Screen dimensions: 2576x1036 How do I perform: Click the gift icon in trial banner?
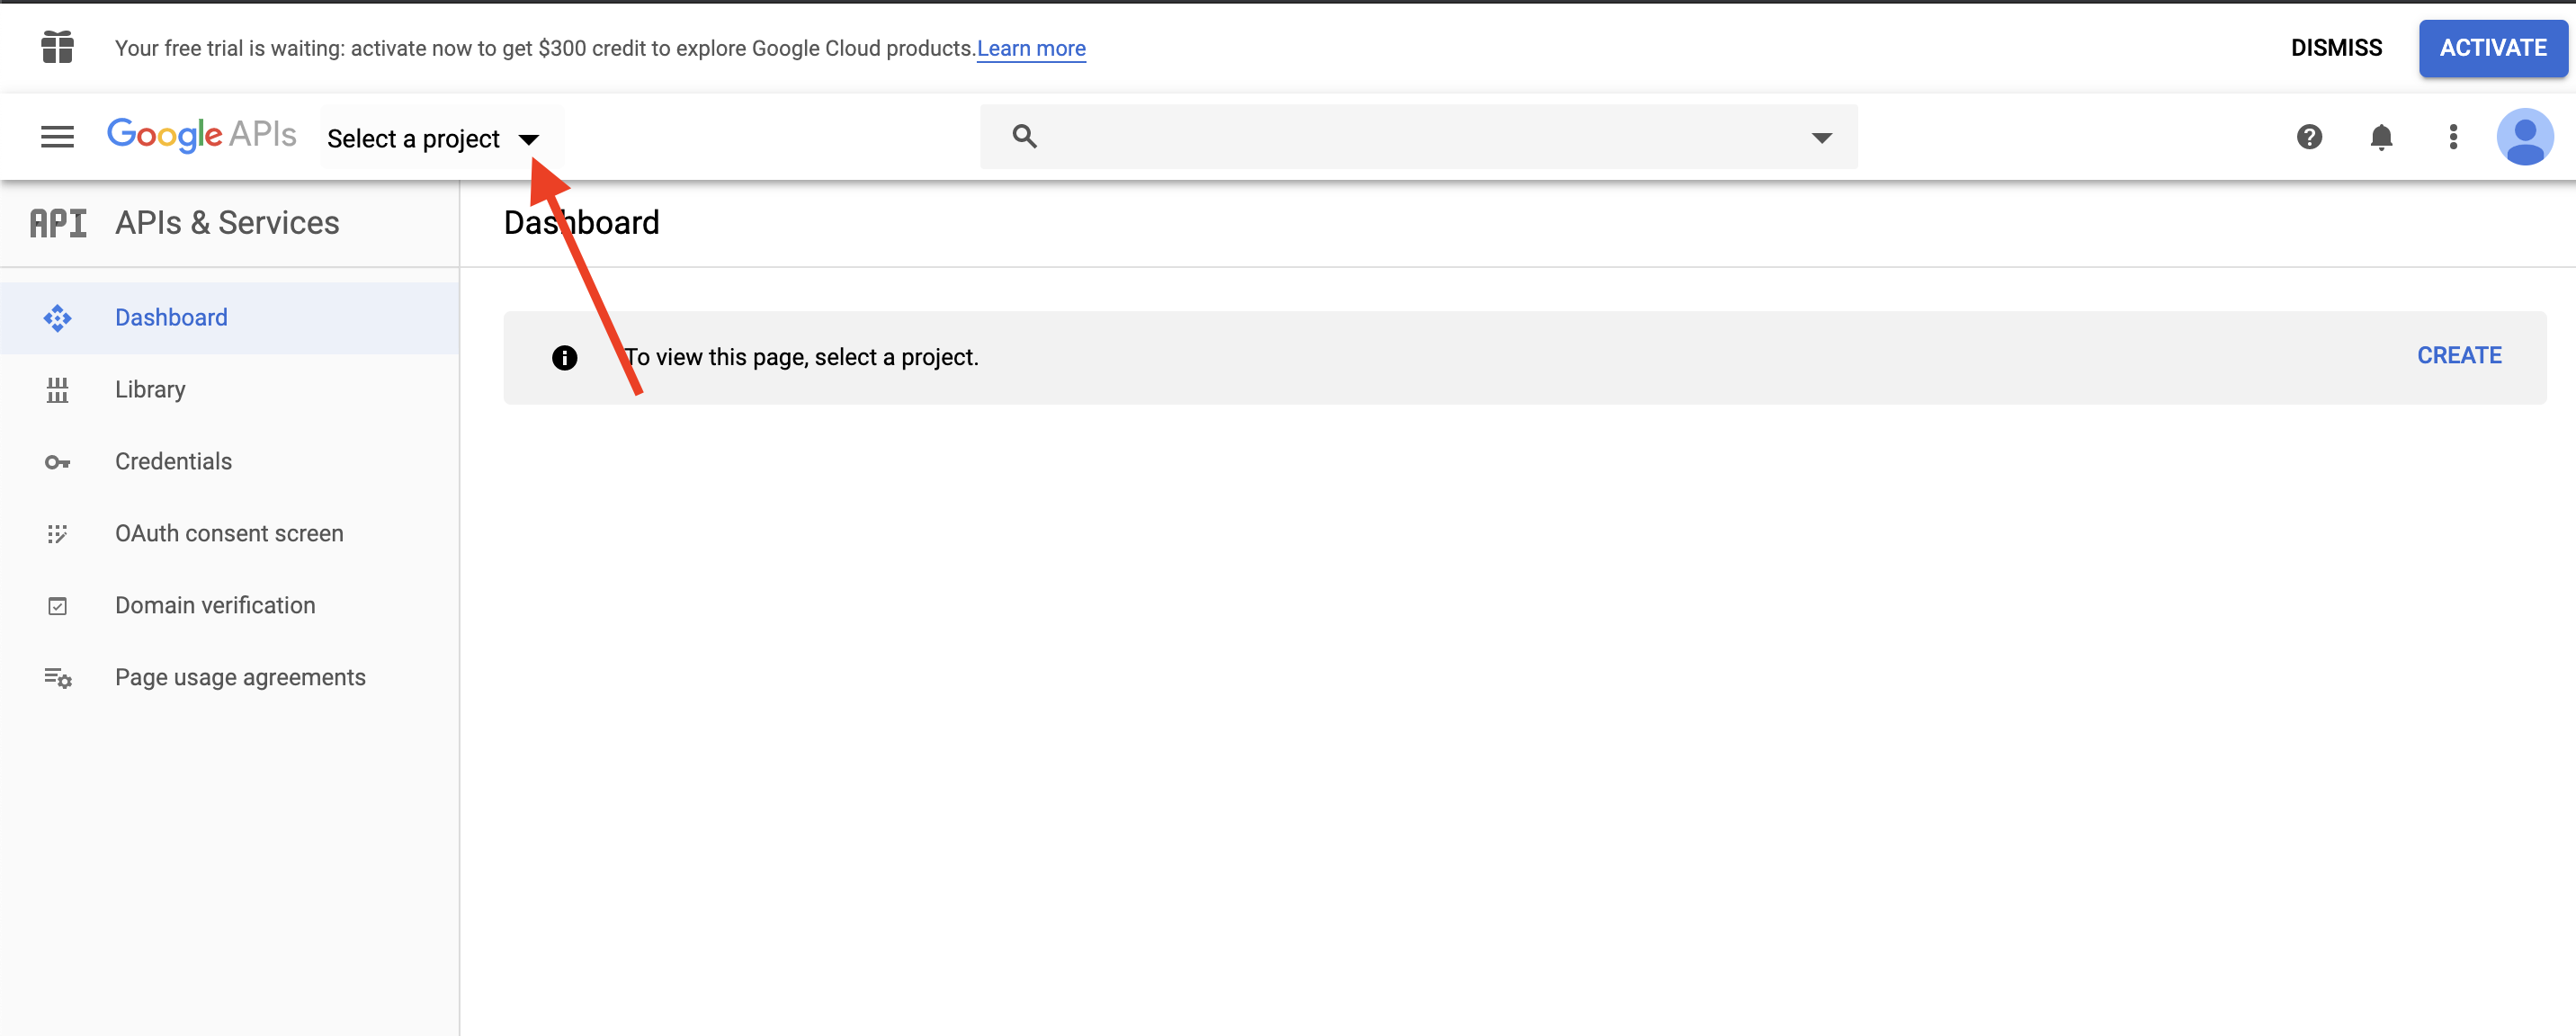57,47
